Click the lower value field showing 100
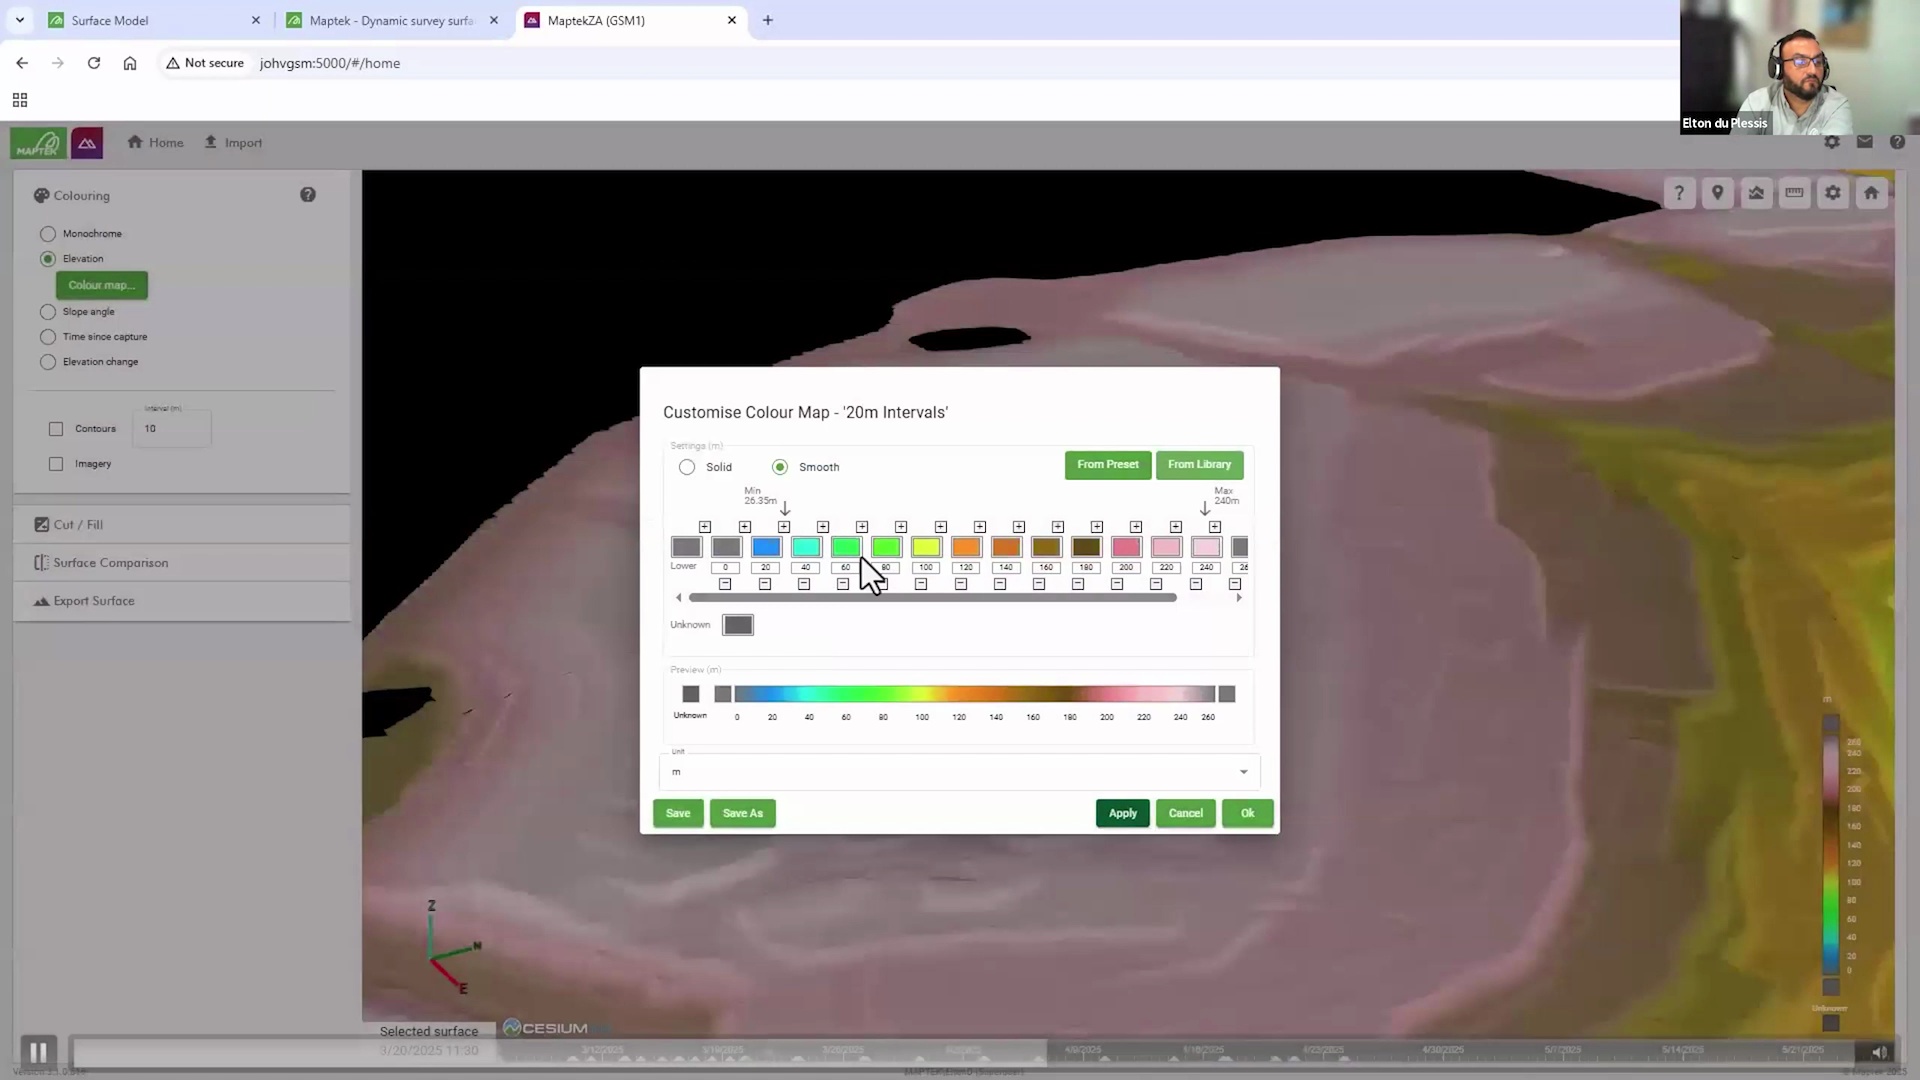This screenshot has height=1080, width=1920. point(926,568)
